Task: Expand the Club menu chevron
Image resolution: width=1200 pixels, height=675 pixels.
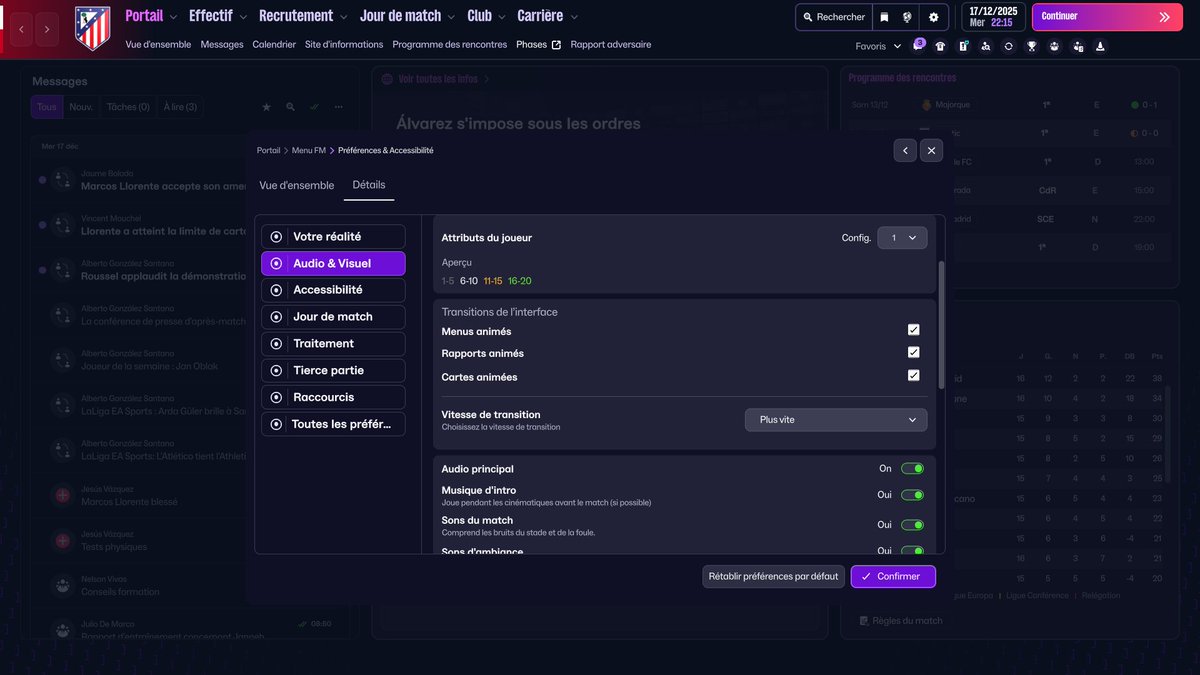Action: pos(502,17)
